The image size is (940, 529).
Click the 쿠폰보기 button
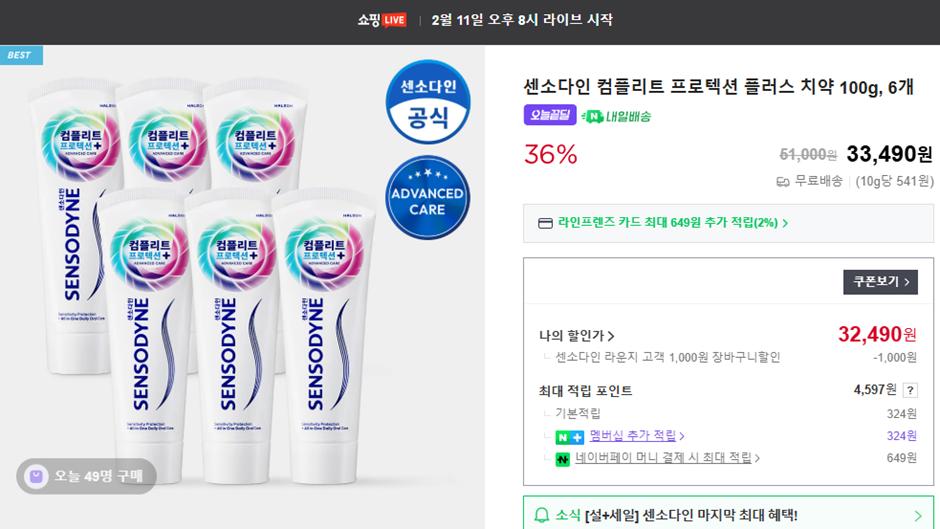tap(880, 282)
